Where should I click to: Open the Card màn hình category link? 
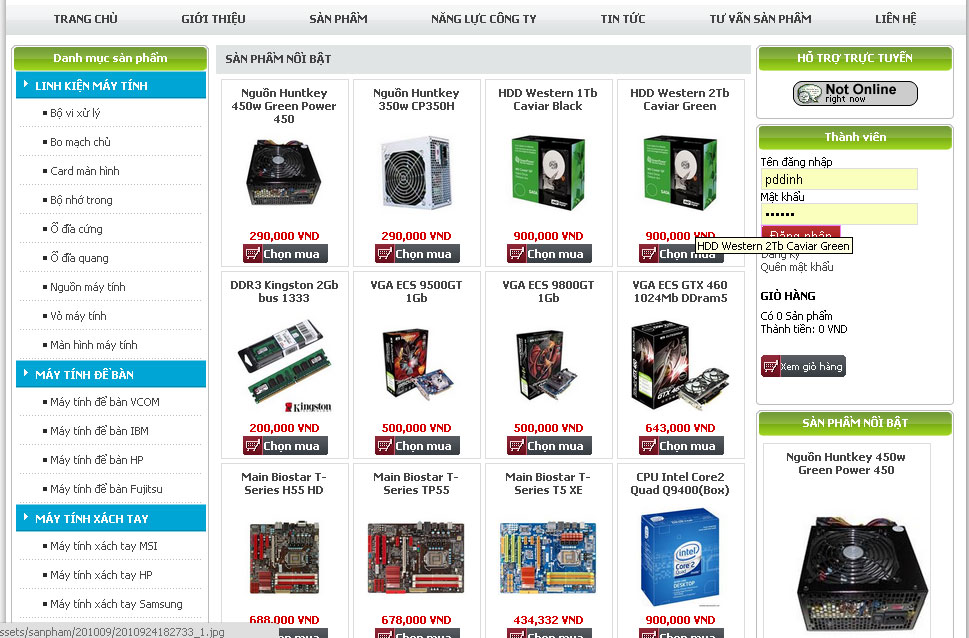[85, 171]
